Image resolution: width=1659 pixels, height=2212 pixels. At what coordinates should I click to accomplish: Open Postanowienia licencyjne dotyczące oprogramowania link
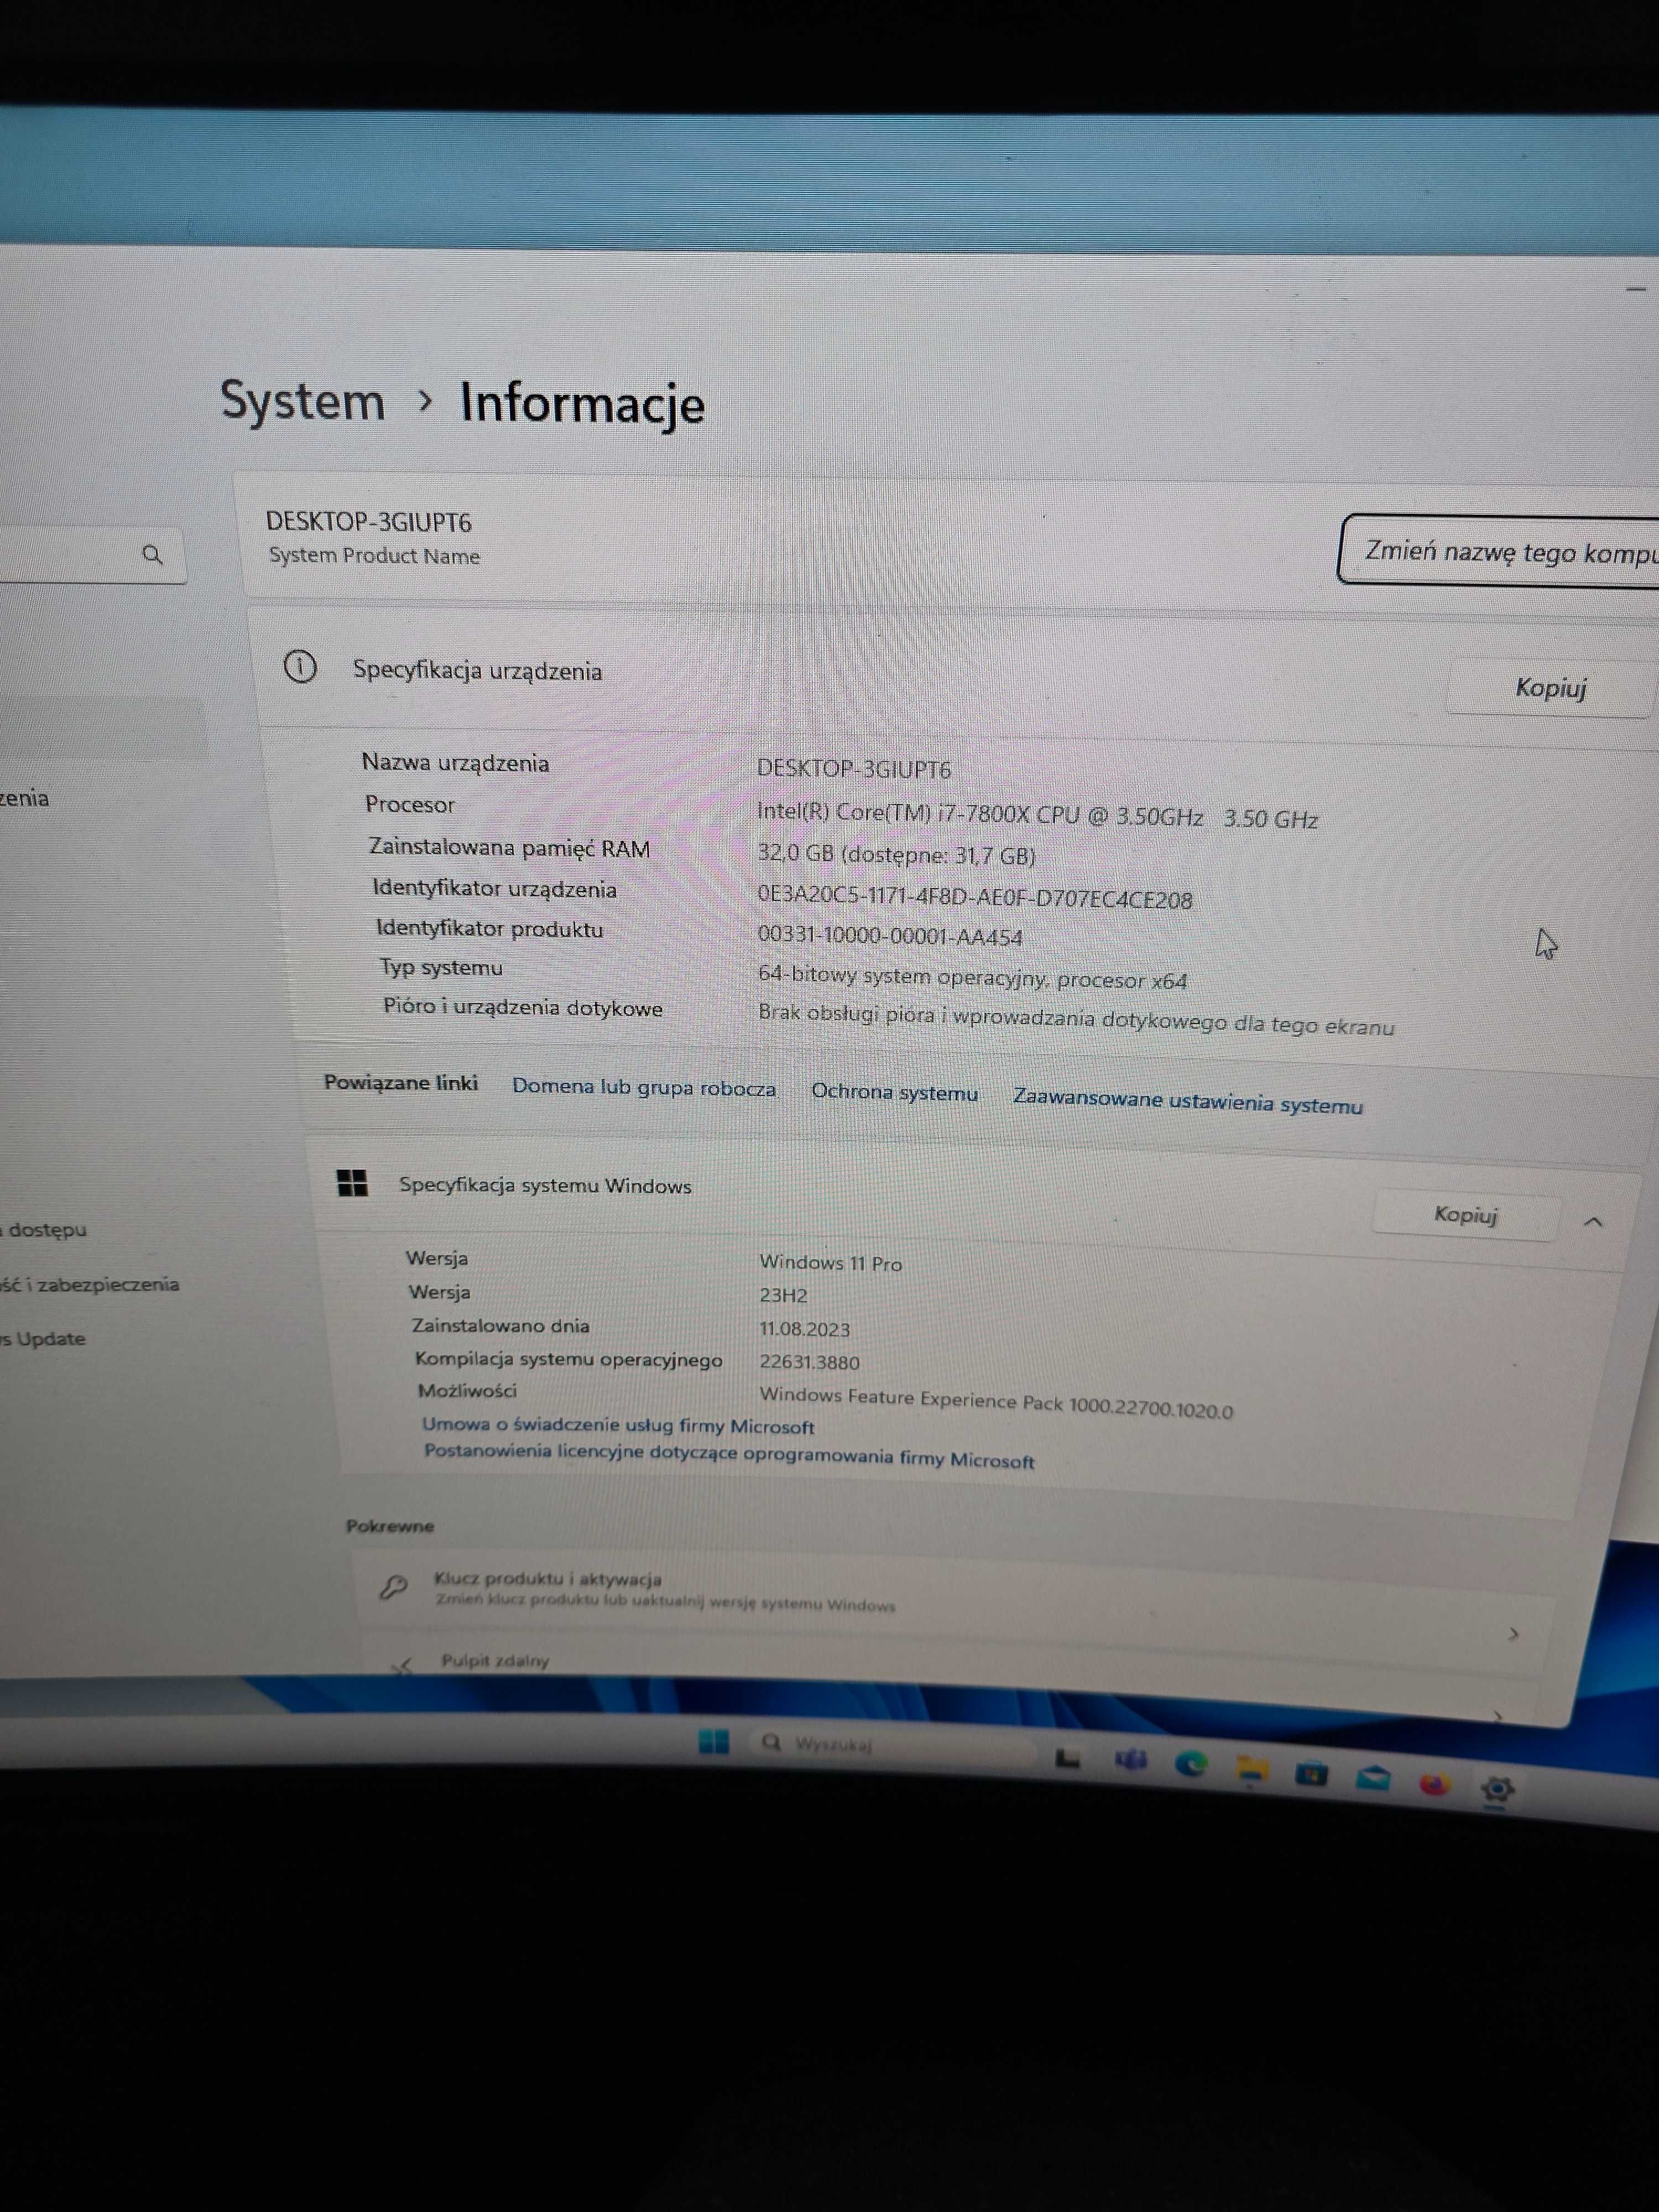[729, 1455]
